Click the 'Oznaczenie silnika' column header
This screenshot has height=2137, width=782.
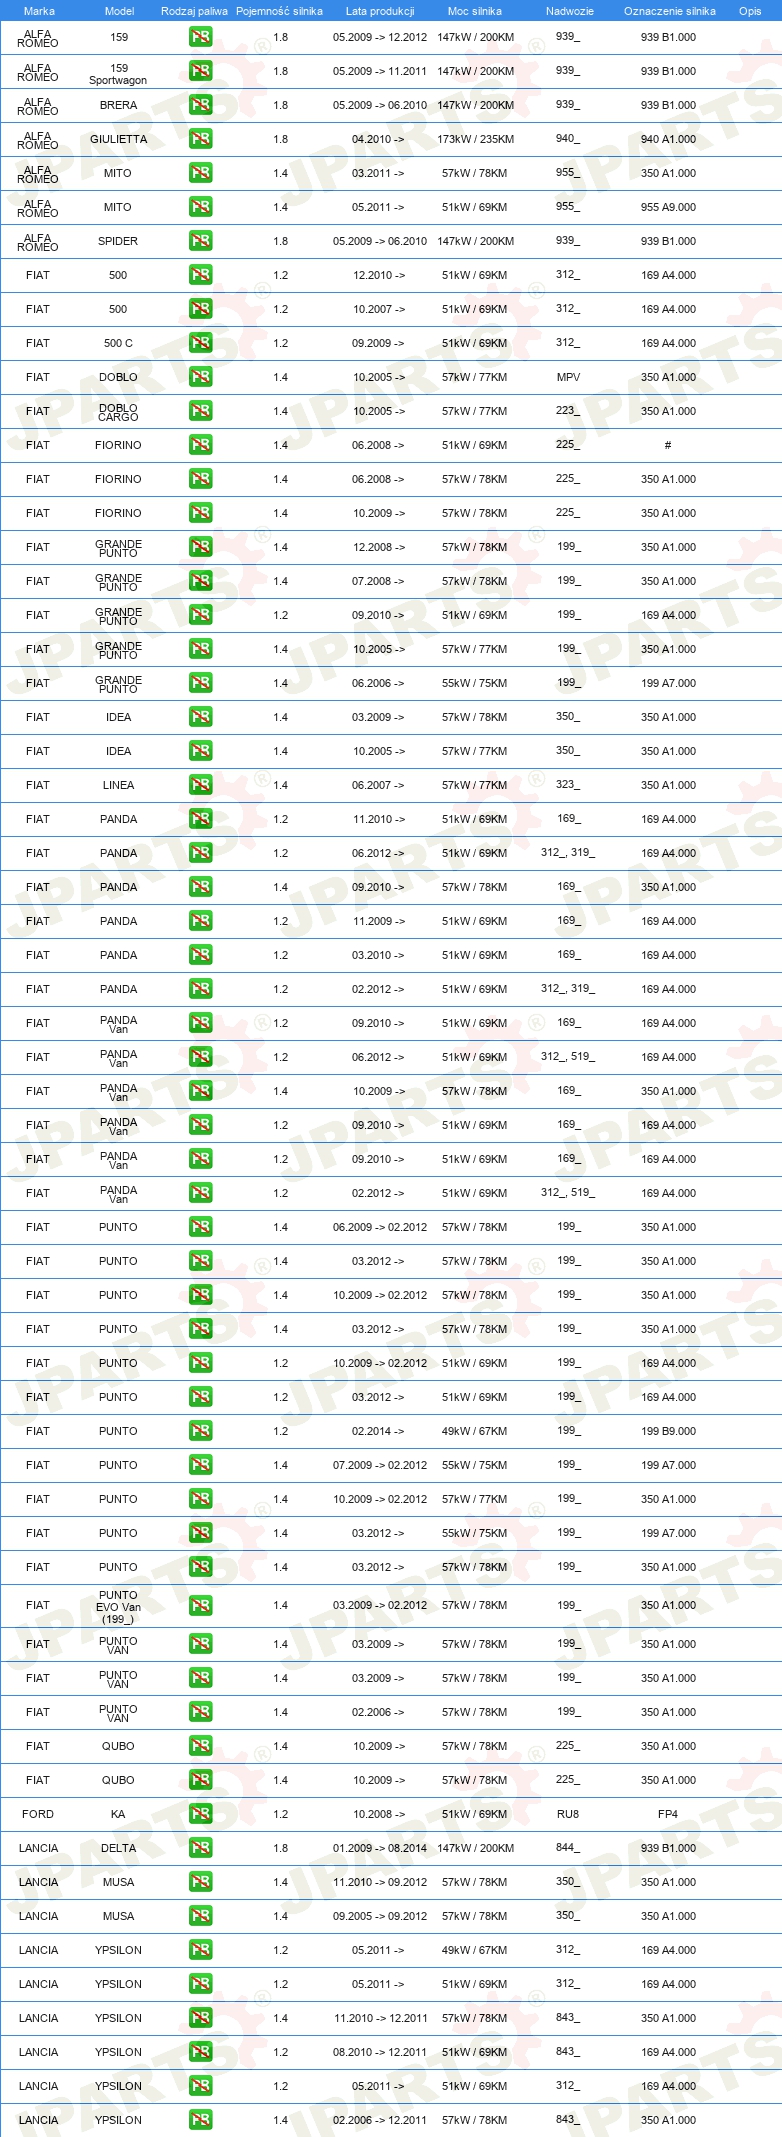[x=670, y=11]
